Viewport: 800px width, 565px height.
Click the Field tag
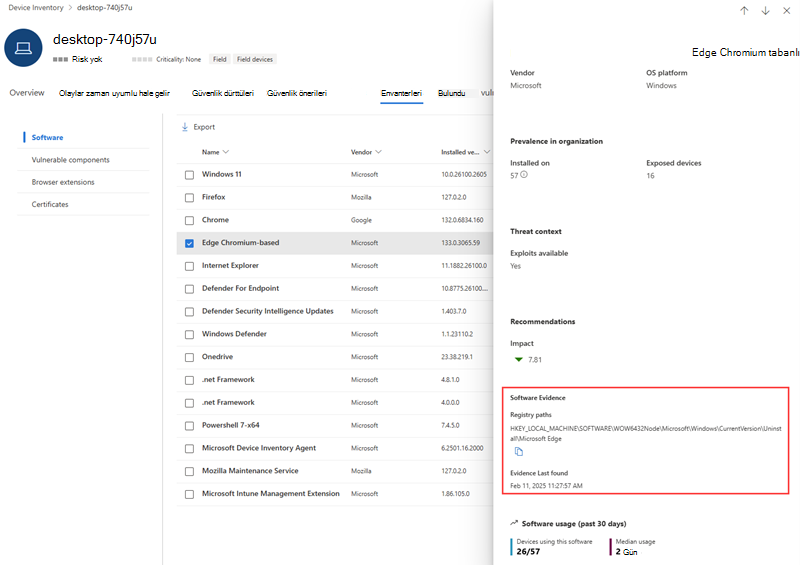(220, 59)
